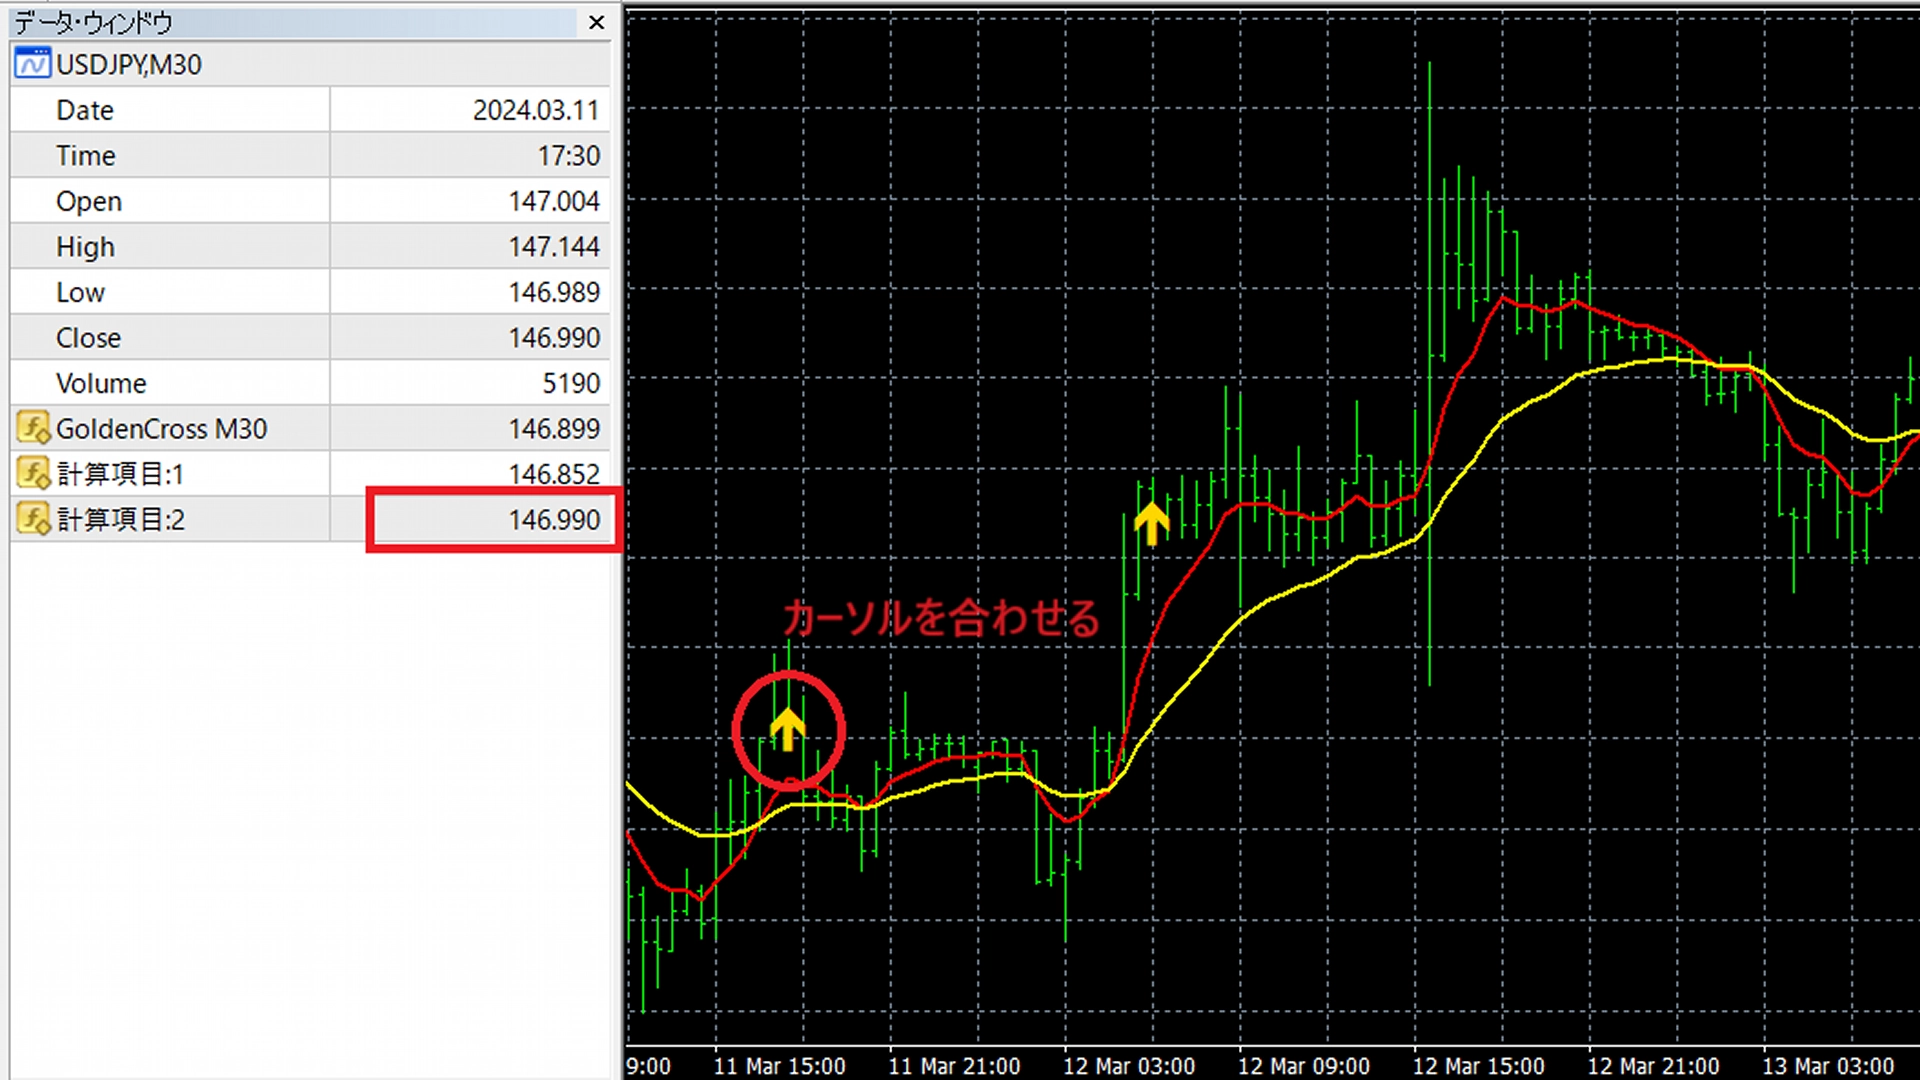
Task: Close the data window panel
Action: point(596,22)
